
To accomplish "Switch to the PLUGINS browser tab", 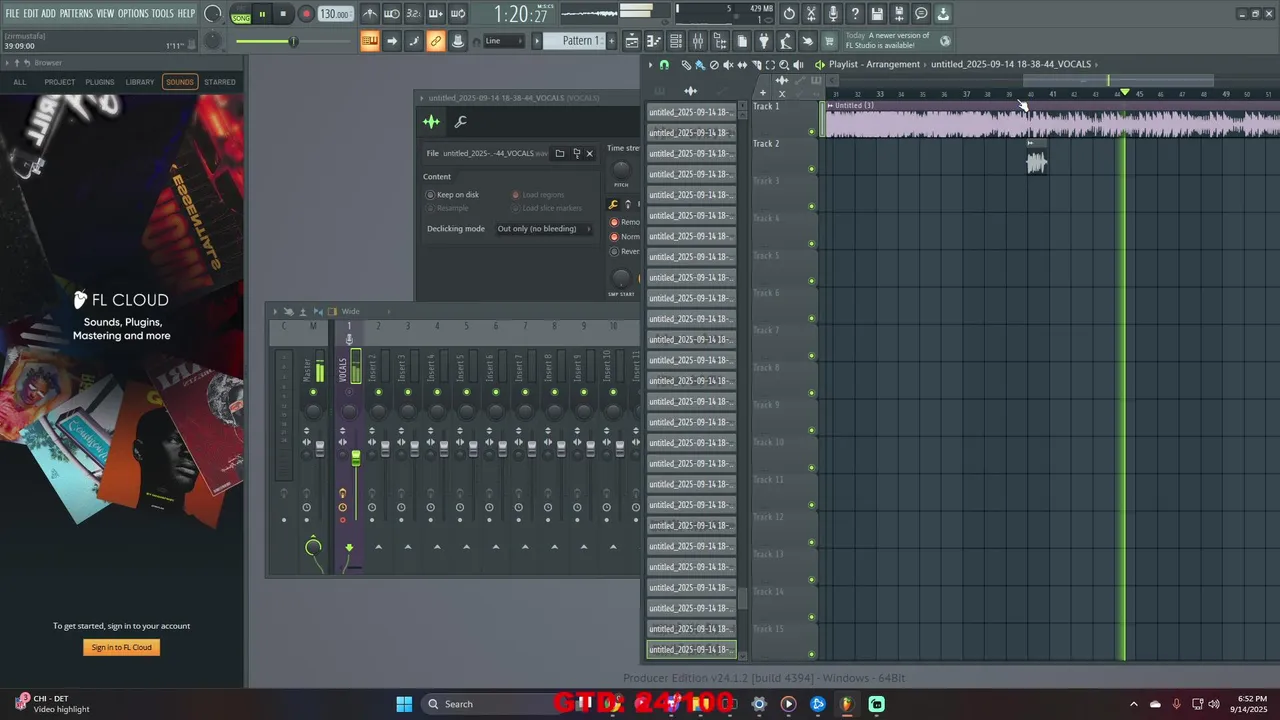I will [x=100, y=82].
